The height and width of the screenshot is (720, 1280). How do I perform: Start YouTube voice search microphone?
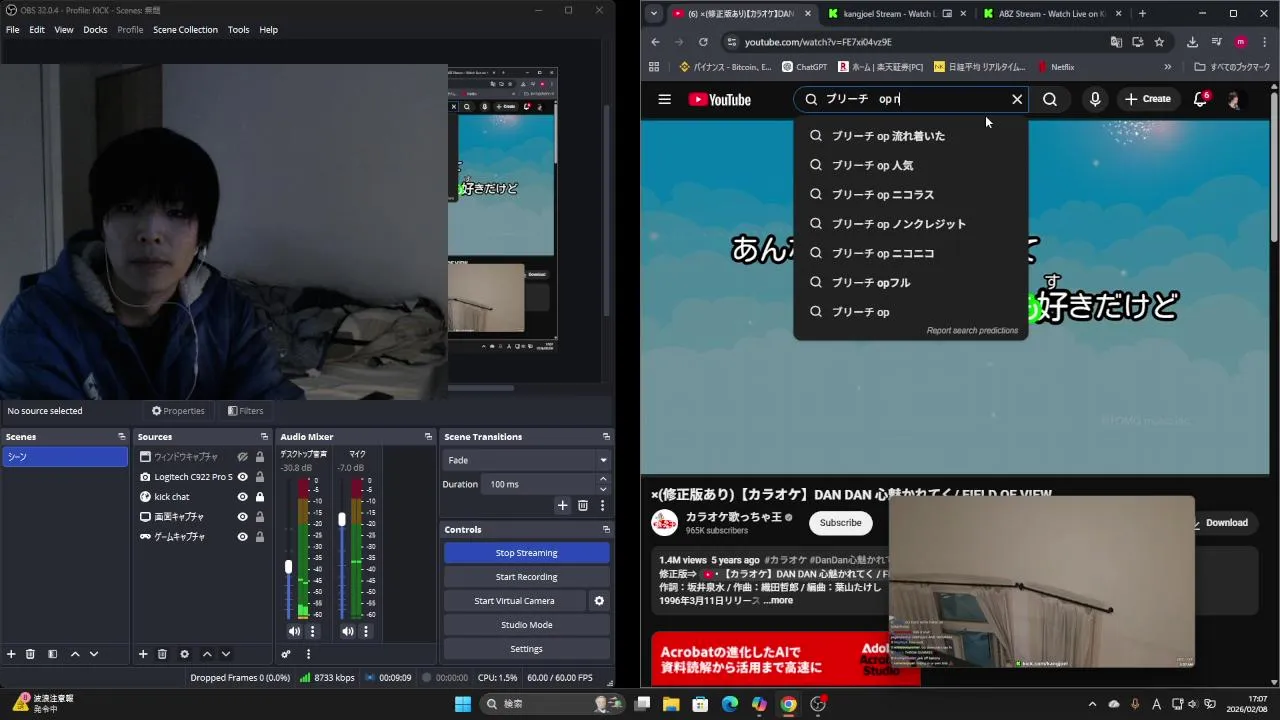1095,99
